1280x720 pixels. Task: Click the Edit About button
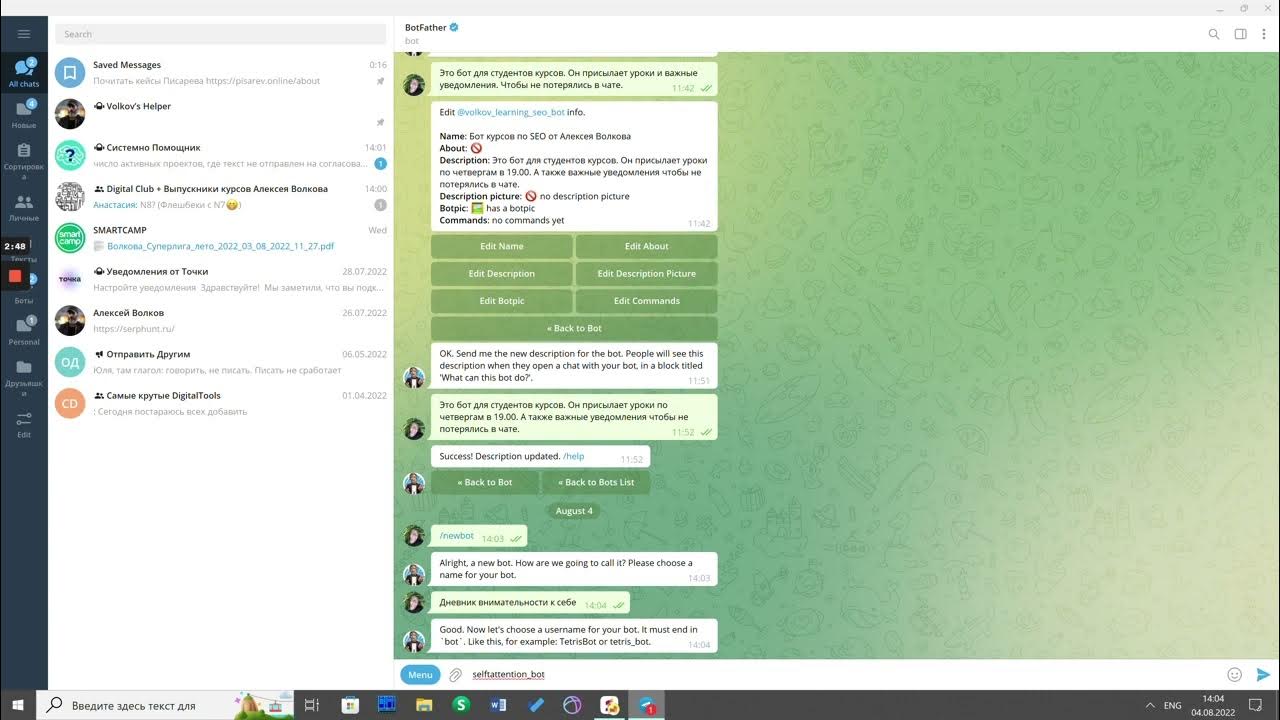647,246
